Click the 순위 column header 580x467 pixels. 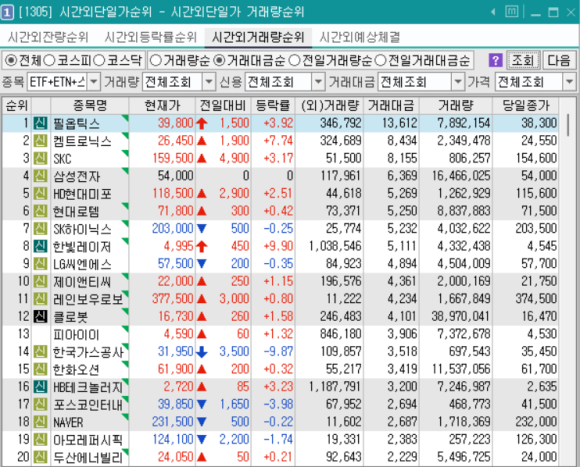tap(17, 106)
